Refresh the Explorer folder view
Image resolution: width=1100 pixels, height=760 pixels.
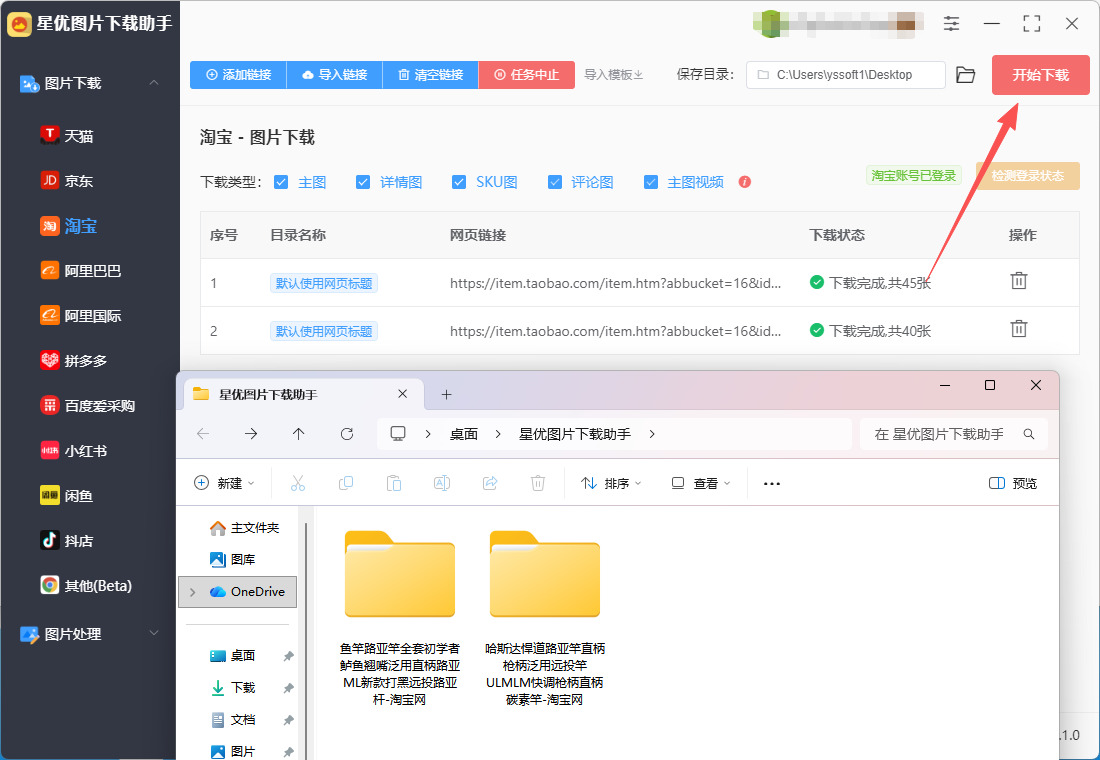(347, 434)
